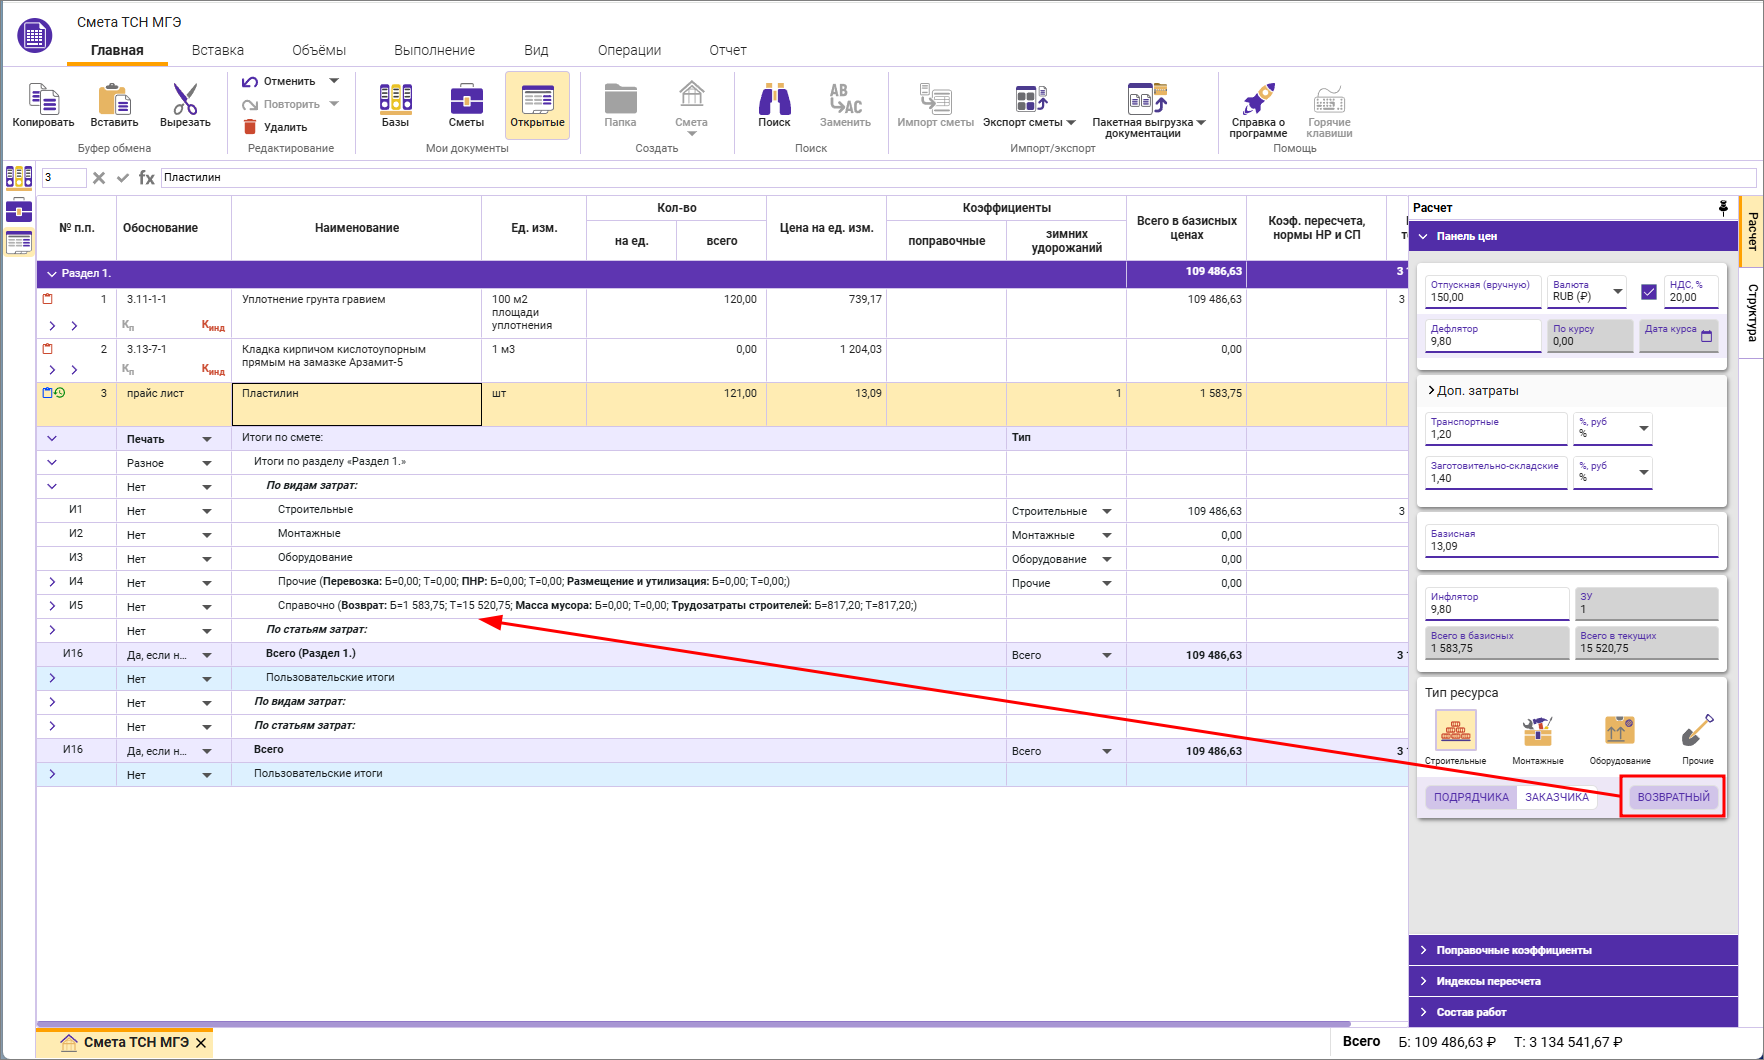This screenshot has width=1764, height=1060.
Task: Pin the Расчет panel with pushpin
Action: click(1723, 207)
